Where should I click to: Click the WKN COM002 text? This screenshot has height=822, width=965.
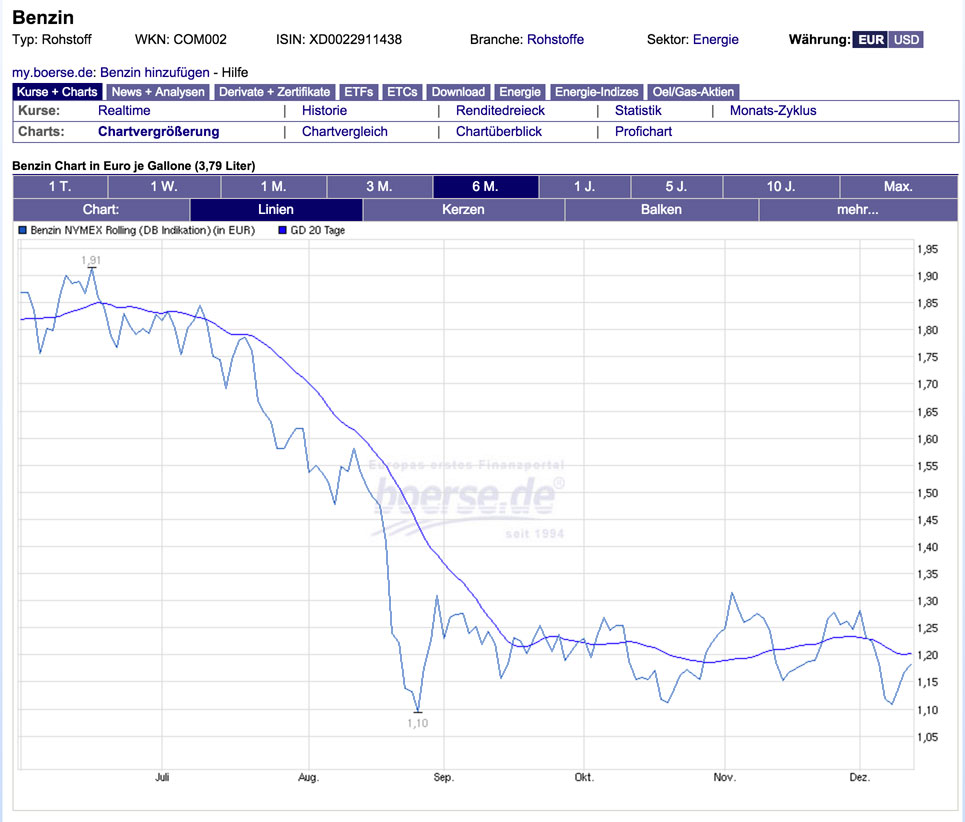click(181, 39)
